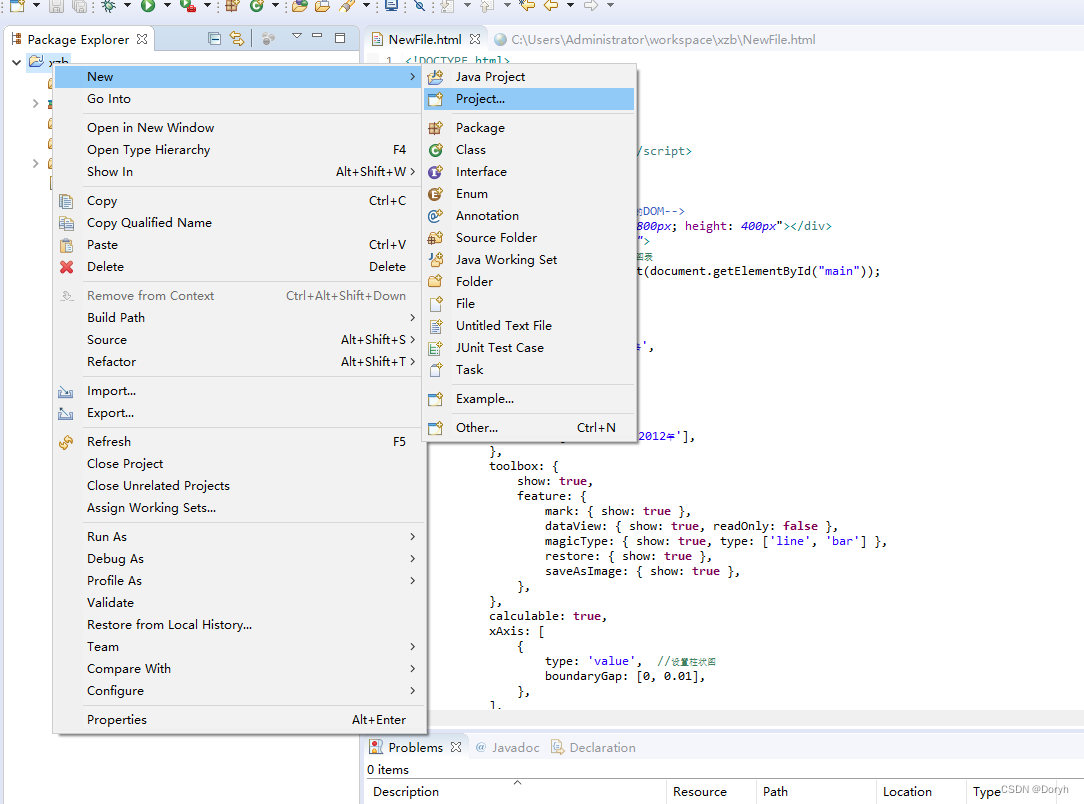Open dropdown next to New Class icon
Image resolution: width=1084 pixels, height=804 pixels.
[x=275, y=6]
